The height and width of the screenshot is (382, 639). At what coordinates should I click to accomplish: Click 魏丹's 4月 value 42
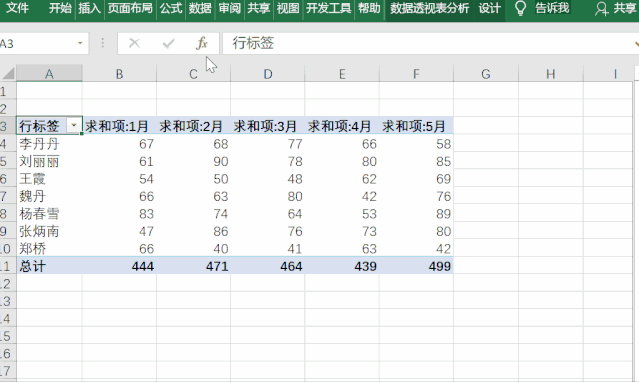click(342, 196)
